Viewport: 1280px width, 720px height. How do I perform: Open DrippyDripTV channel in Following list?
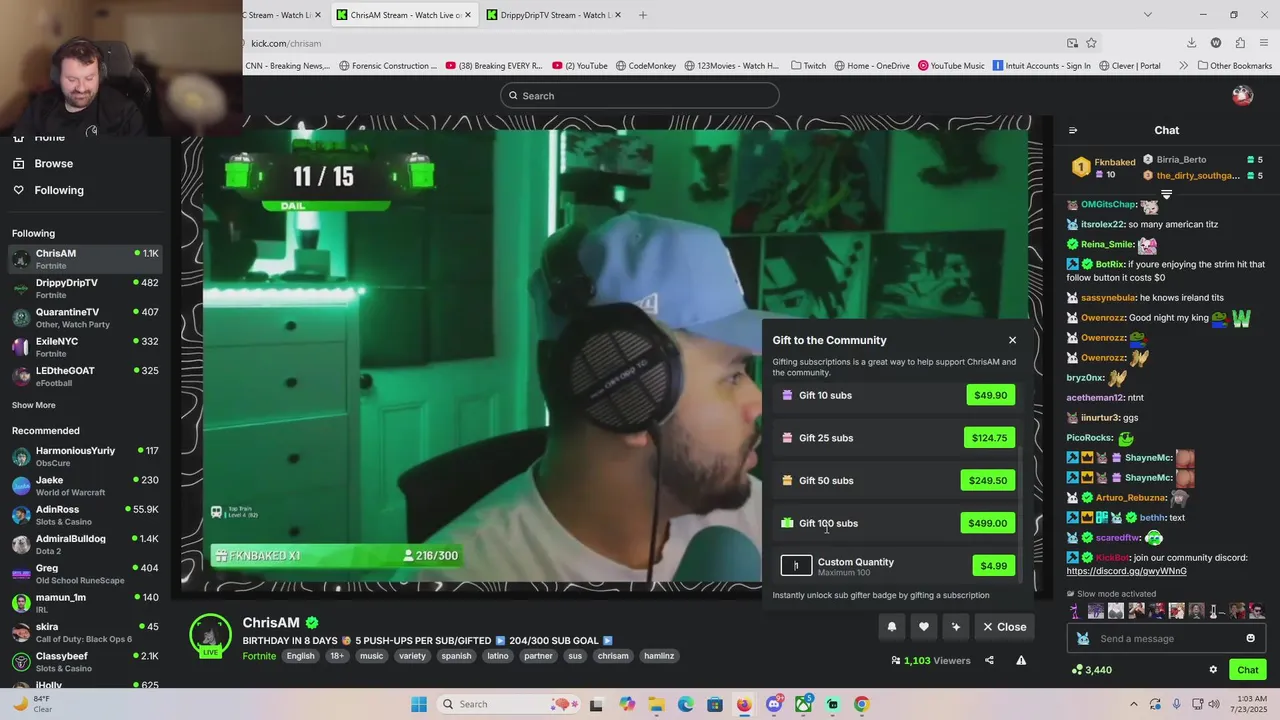(x=84, y=288)
